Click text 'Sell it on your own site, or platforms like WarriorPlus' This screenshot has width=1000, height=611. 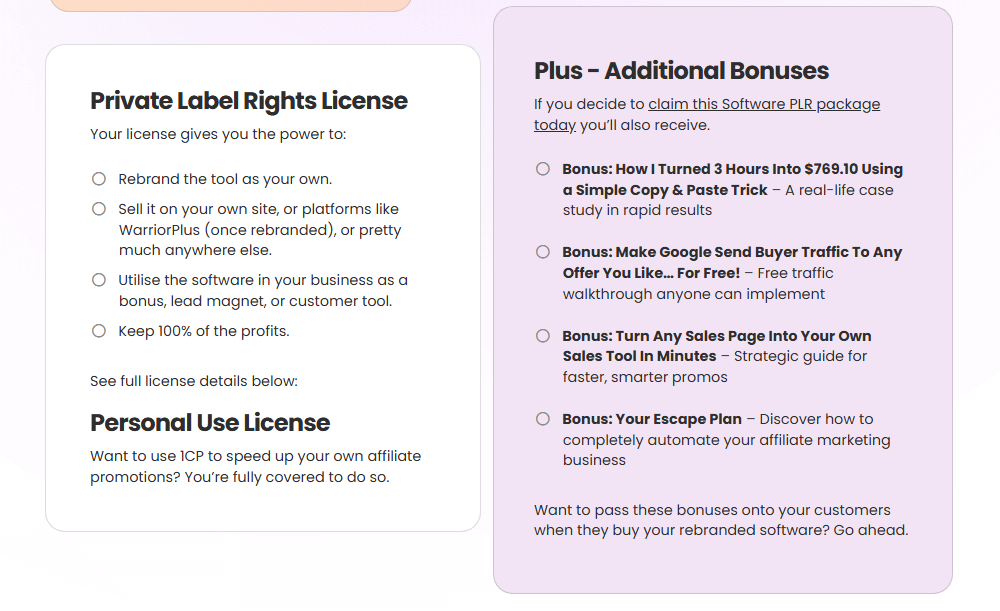(260, 230)
